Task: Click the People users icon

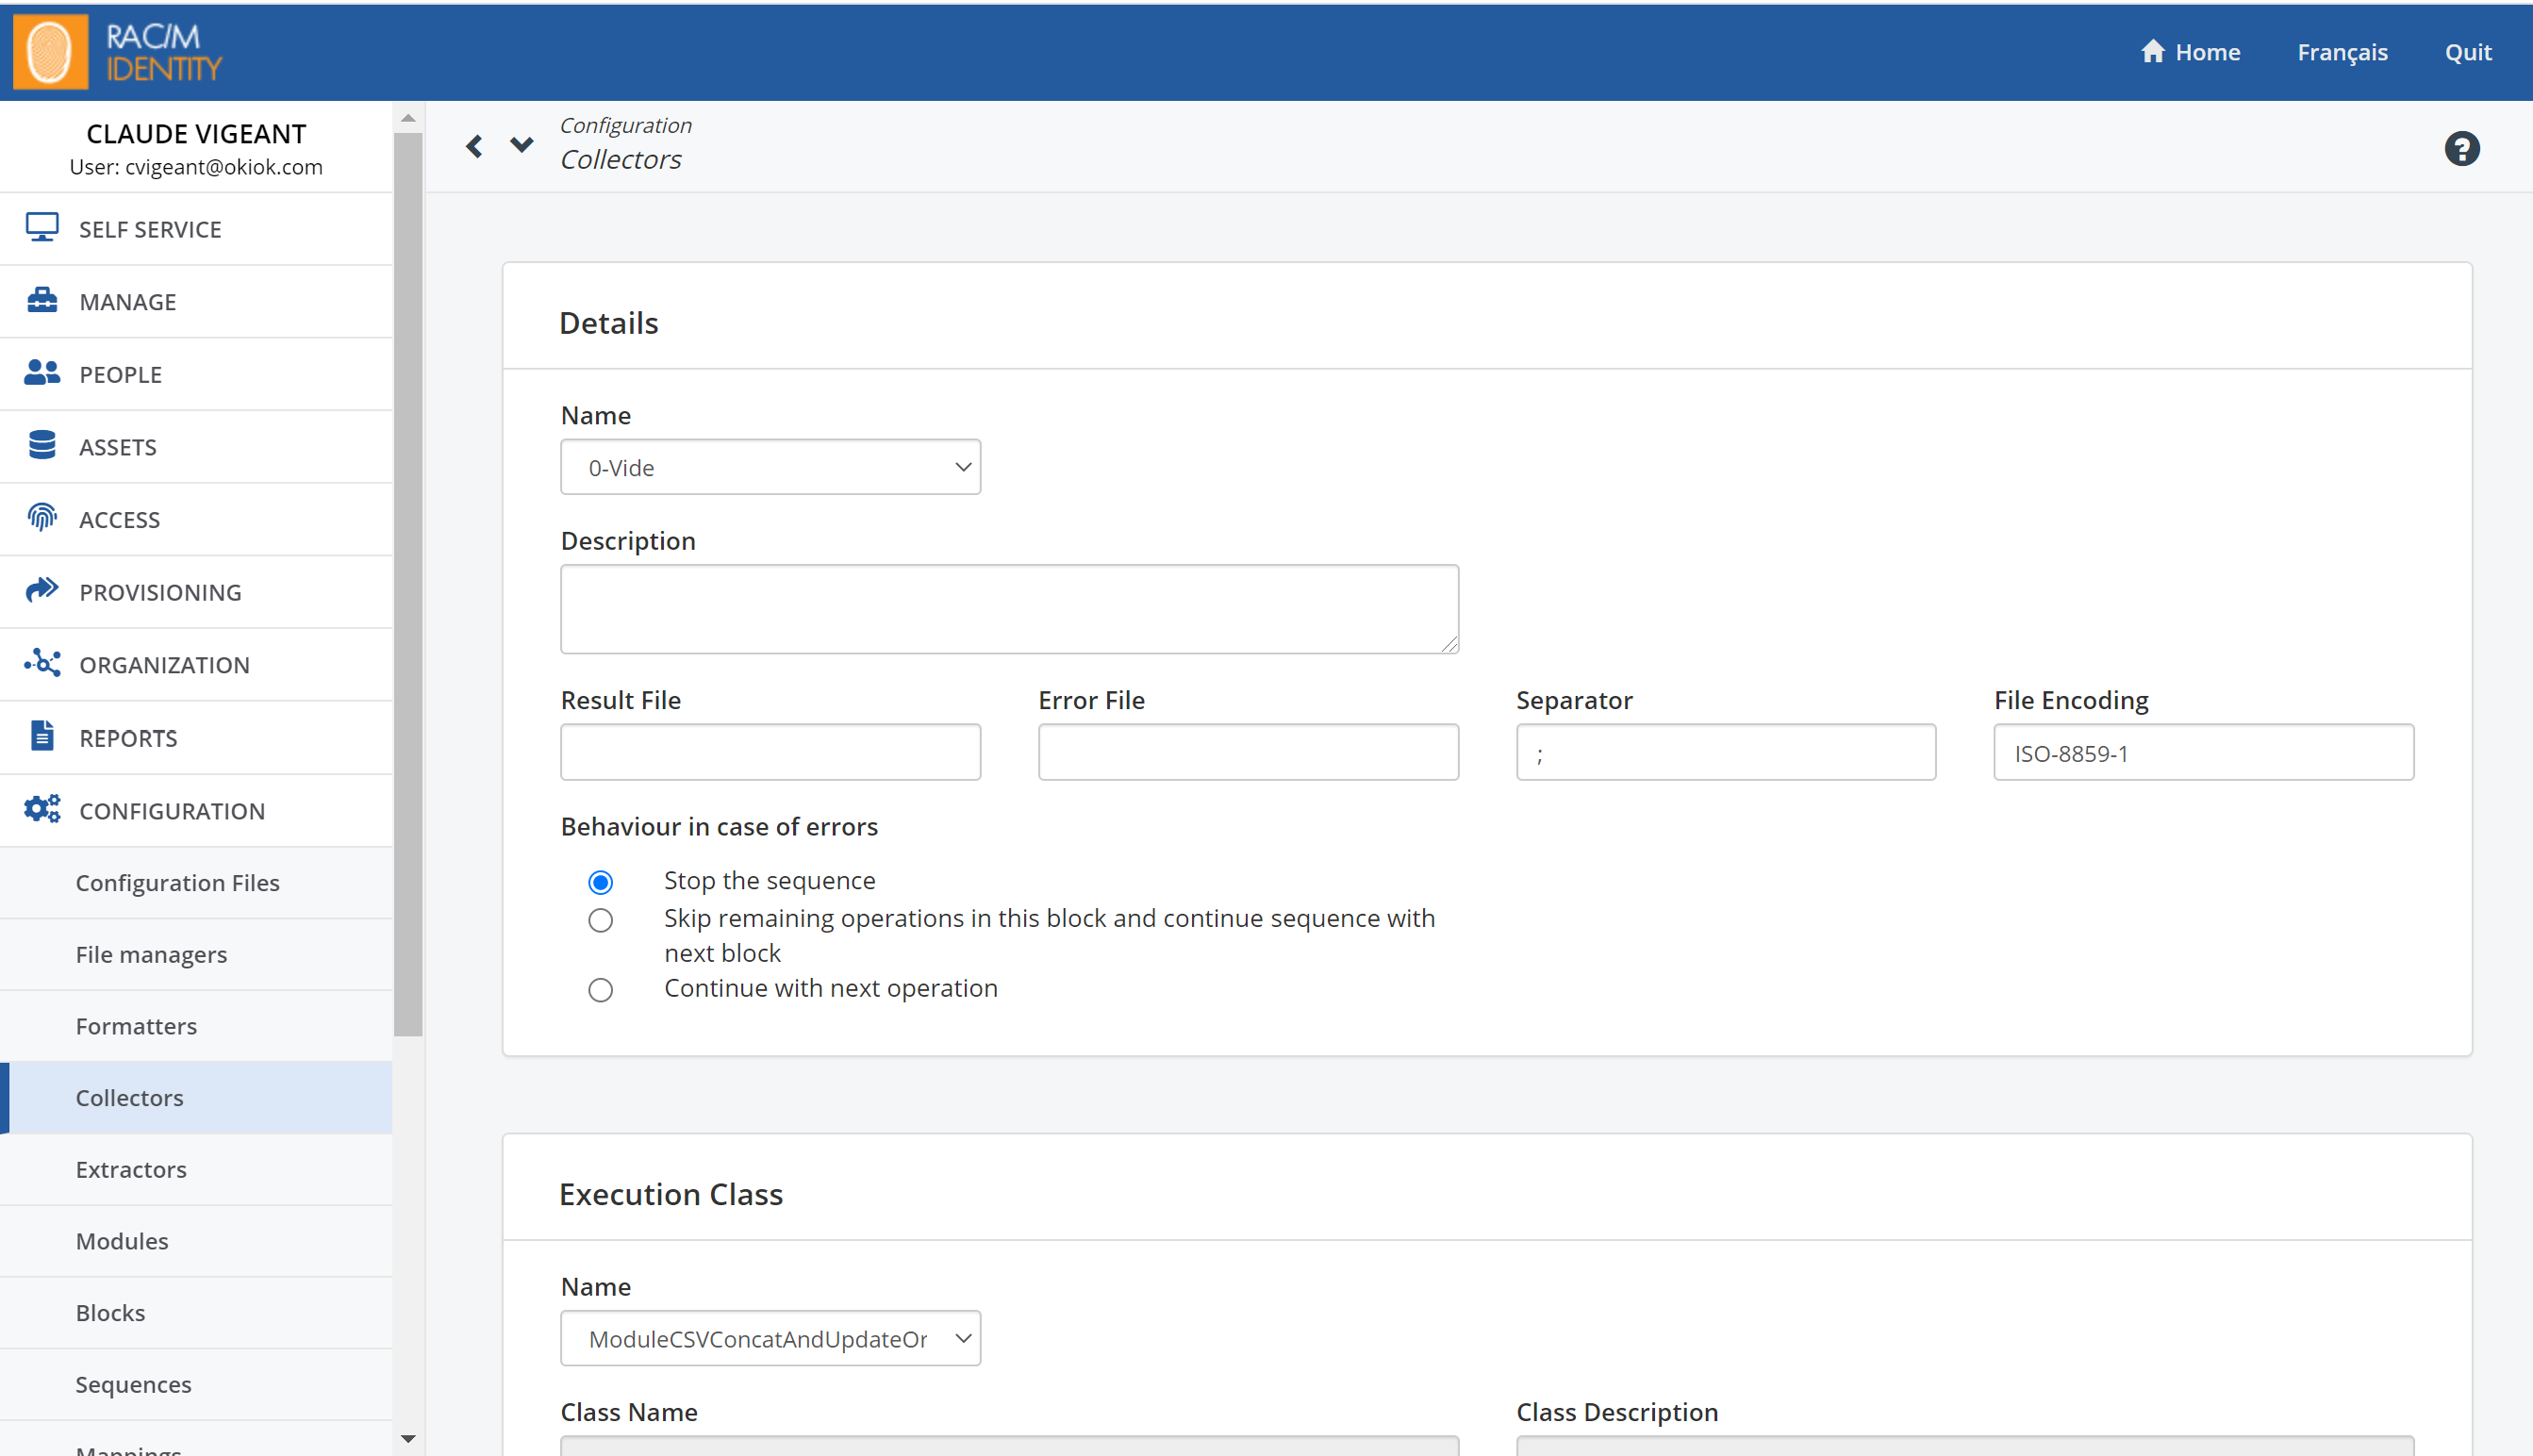Action: [42, 373]
